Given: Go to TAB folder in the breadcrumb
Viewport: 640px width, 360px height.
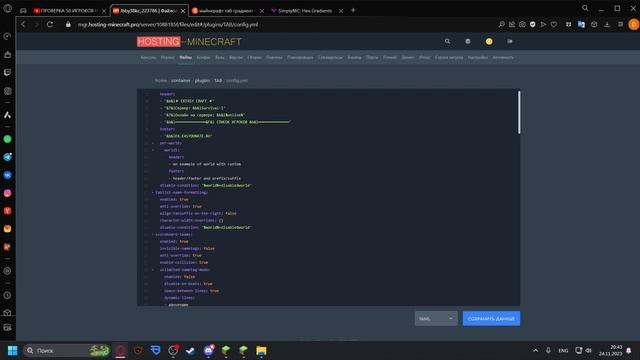Looking at the screenshot, I should tap(218, 80).
